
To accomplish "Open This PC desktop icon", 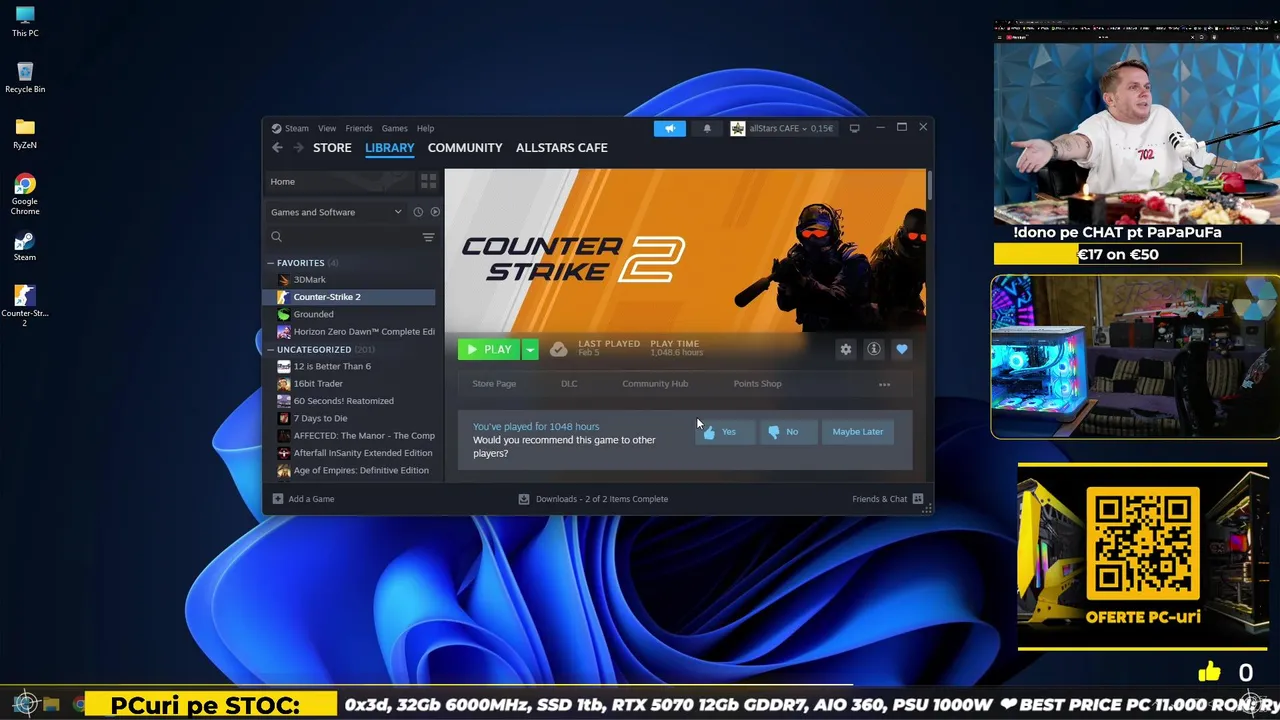I will click(25, 22).
